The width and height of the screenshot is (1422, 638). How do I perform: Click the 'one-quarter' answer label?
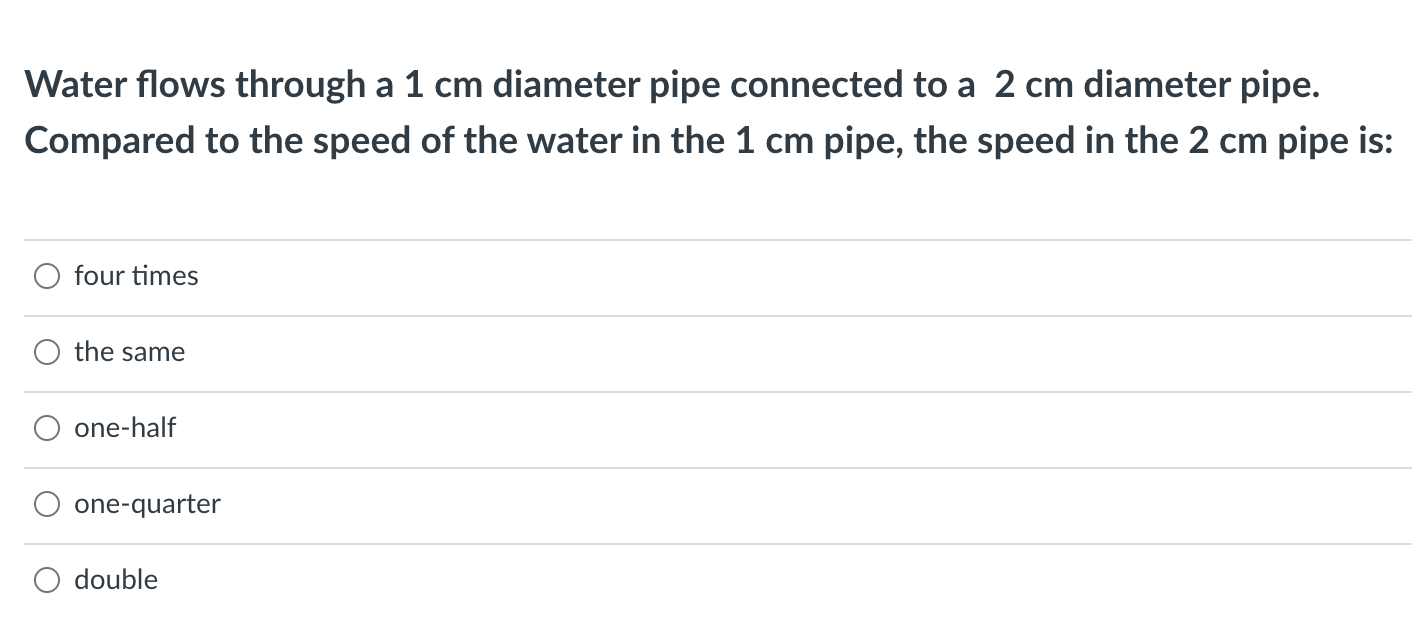147,503
